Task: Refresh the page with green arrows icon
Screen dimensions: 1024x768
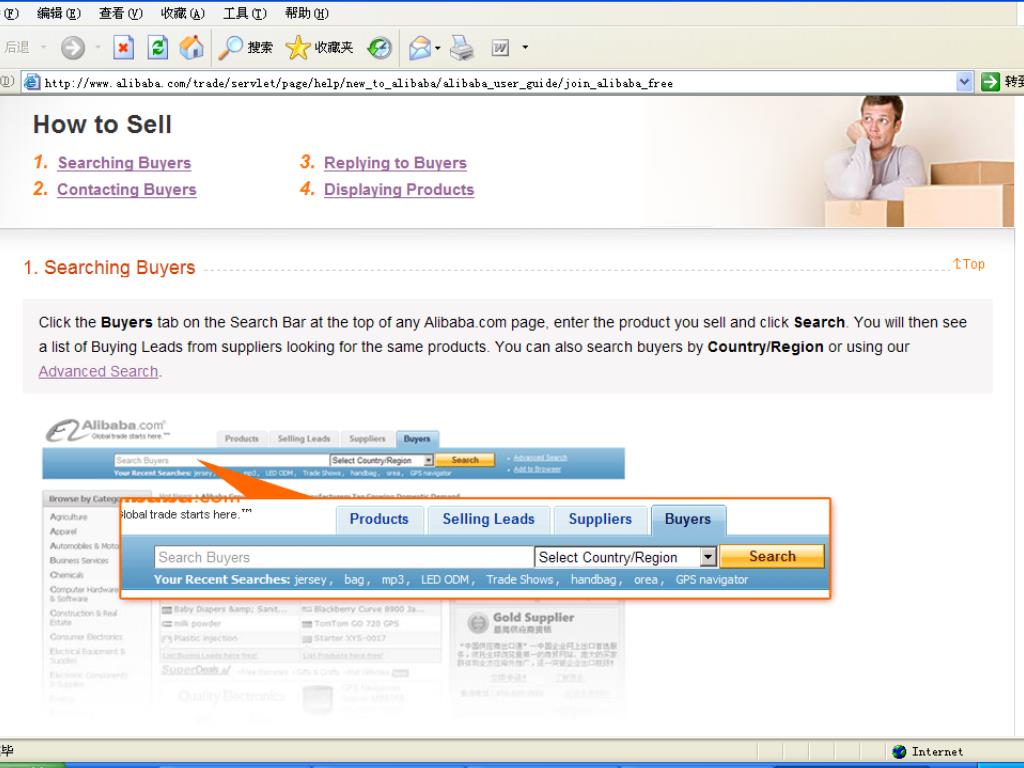Action: 157,48
